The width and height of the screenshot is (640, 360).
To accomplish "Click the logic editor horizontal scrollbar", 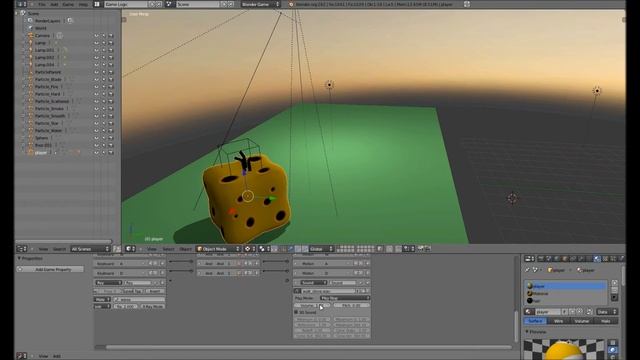I will [309, 347].
